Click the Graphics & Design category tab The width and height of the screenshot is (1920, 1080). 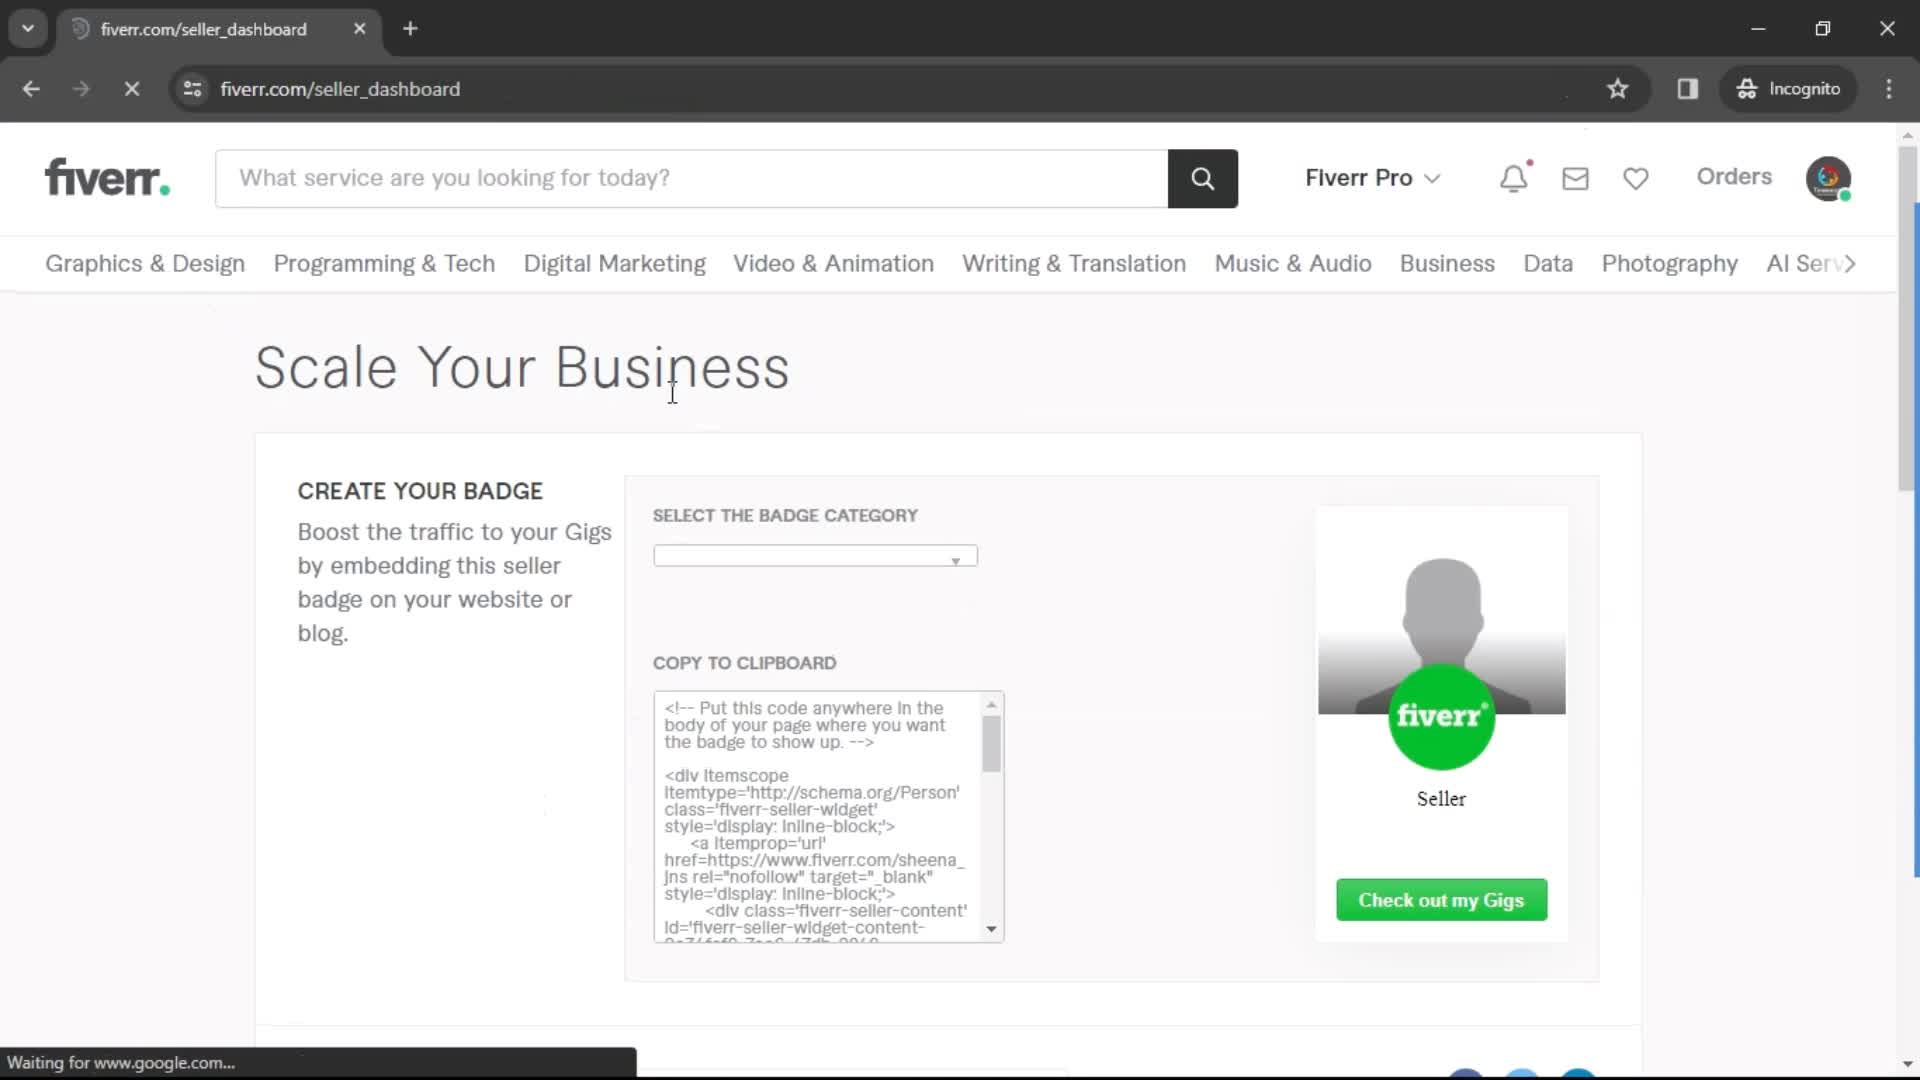click(x=145, y=264)
